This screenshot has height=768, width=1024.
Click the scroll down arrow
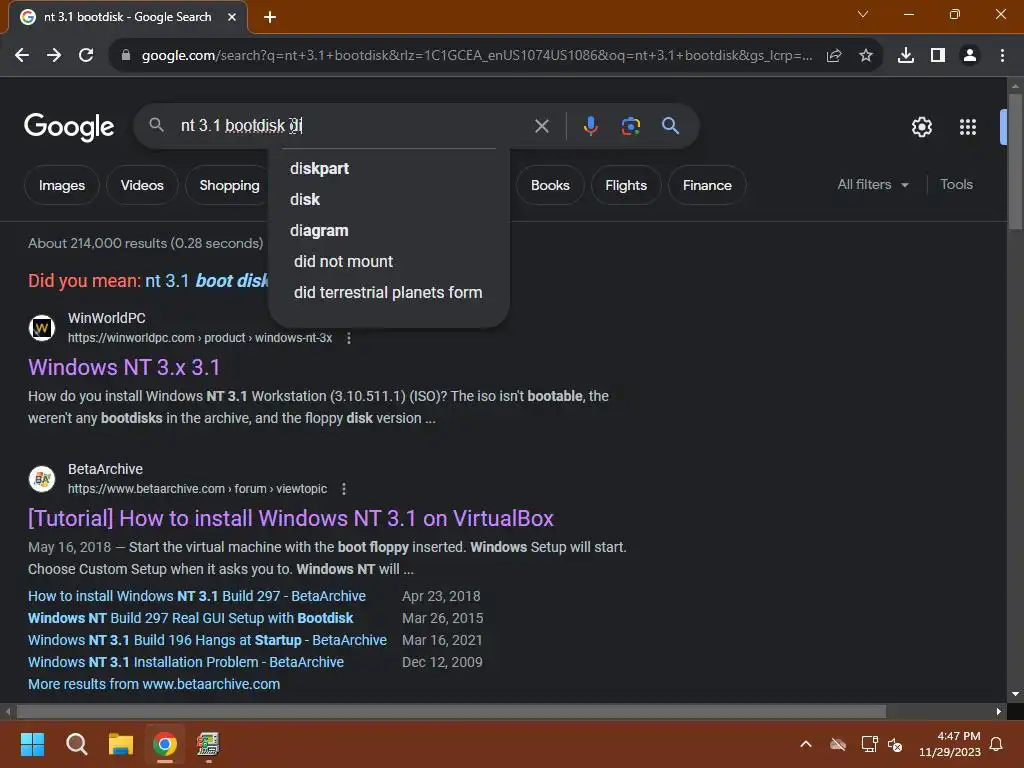pyautogui.click(x=1015, y=694)
